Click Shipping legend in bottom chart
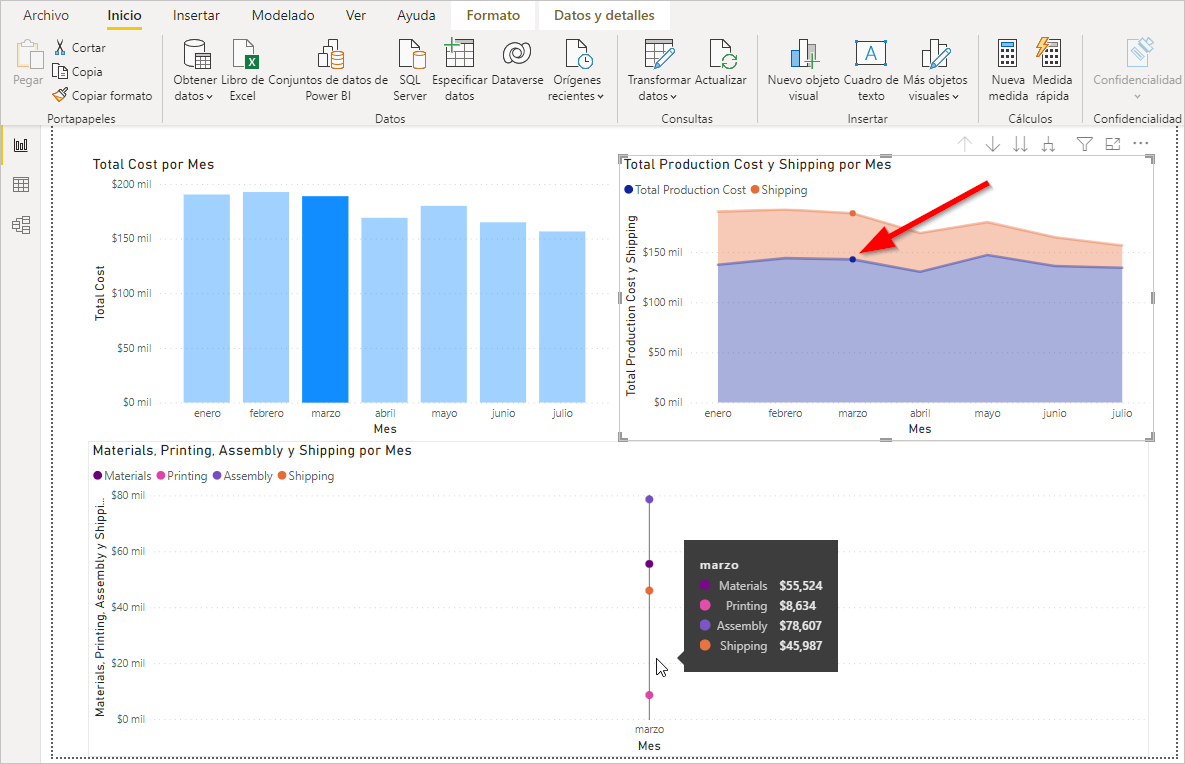The image size is (1185, 764). pos(306,475)
